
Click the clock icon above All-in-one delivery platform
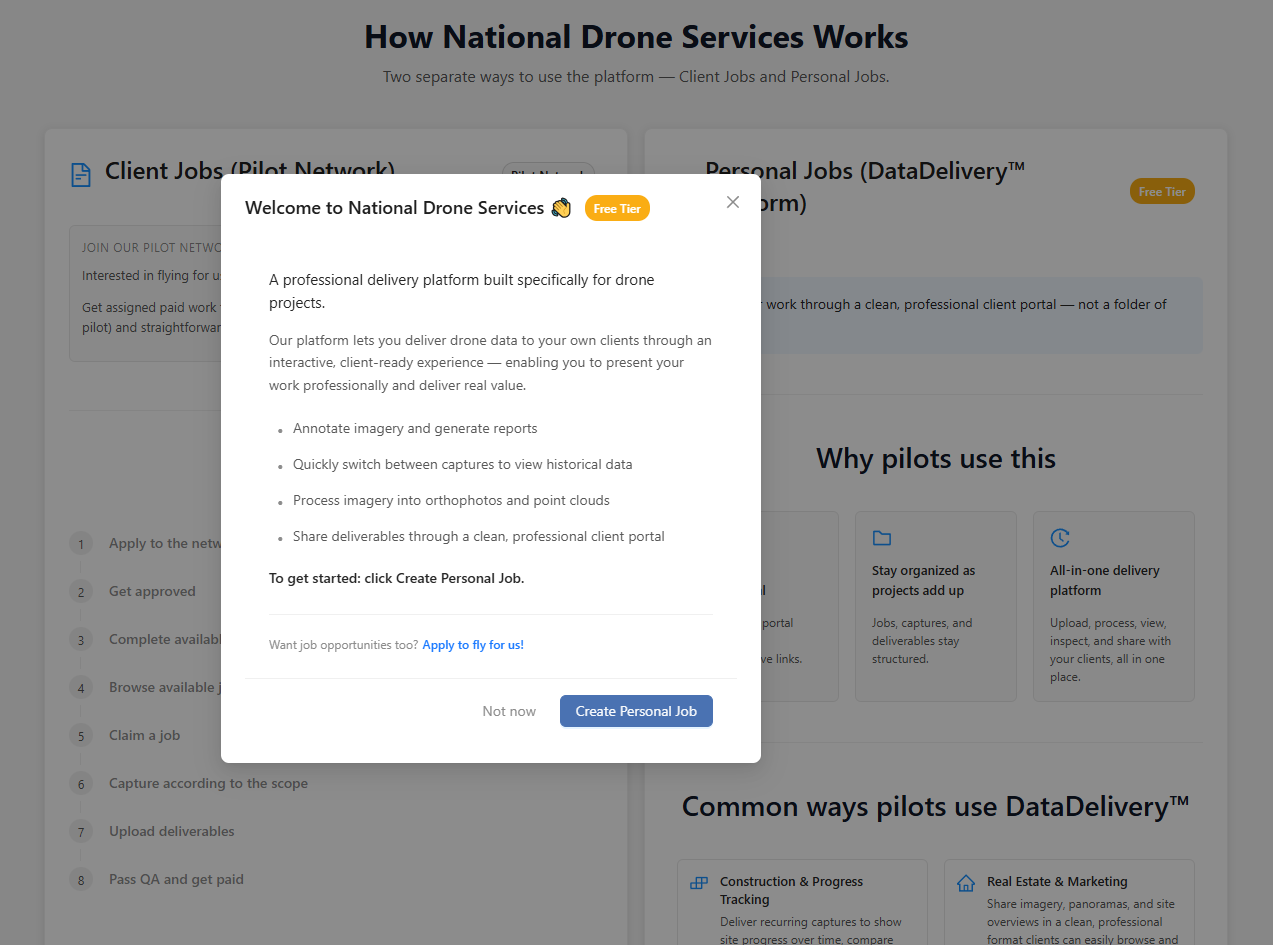tap(1060, 538)
